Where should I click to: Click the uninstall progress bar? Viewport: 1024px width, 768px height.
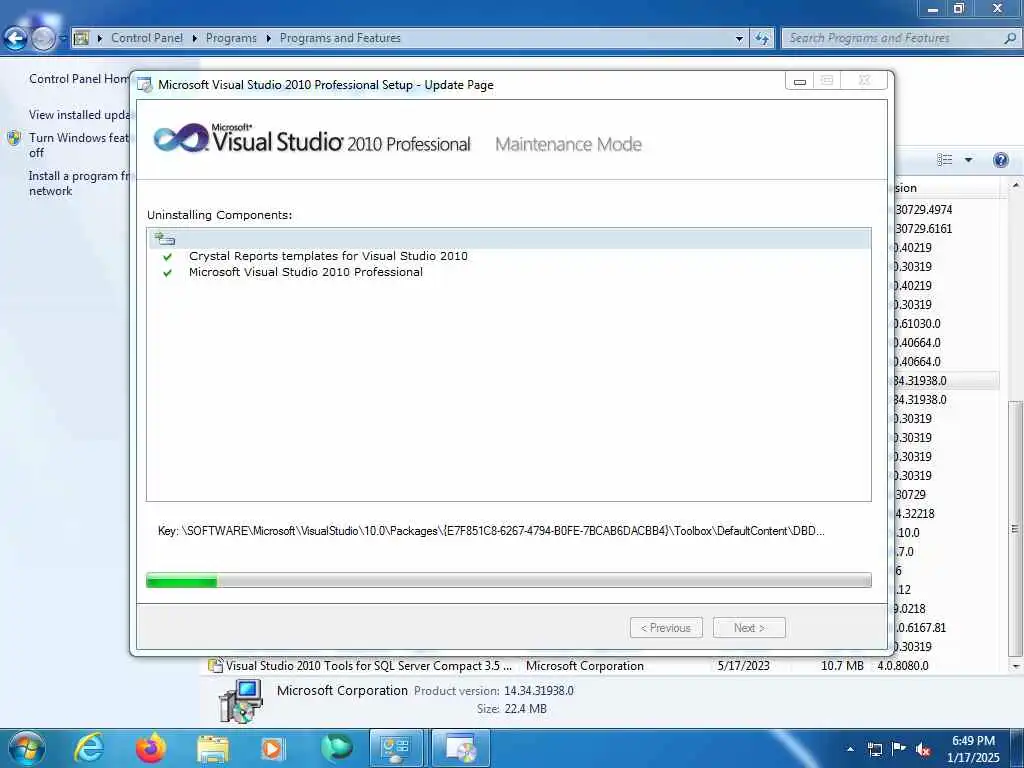[x=509, y=580]
